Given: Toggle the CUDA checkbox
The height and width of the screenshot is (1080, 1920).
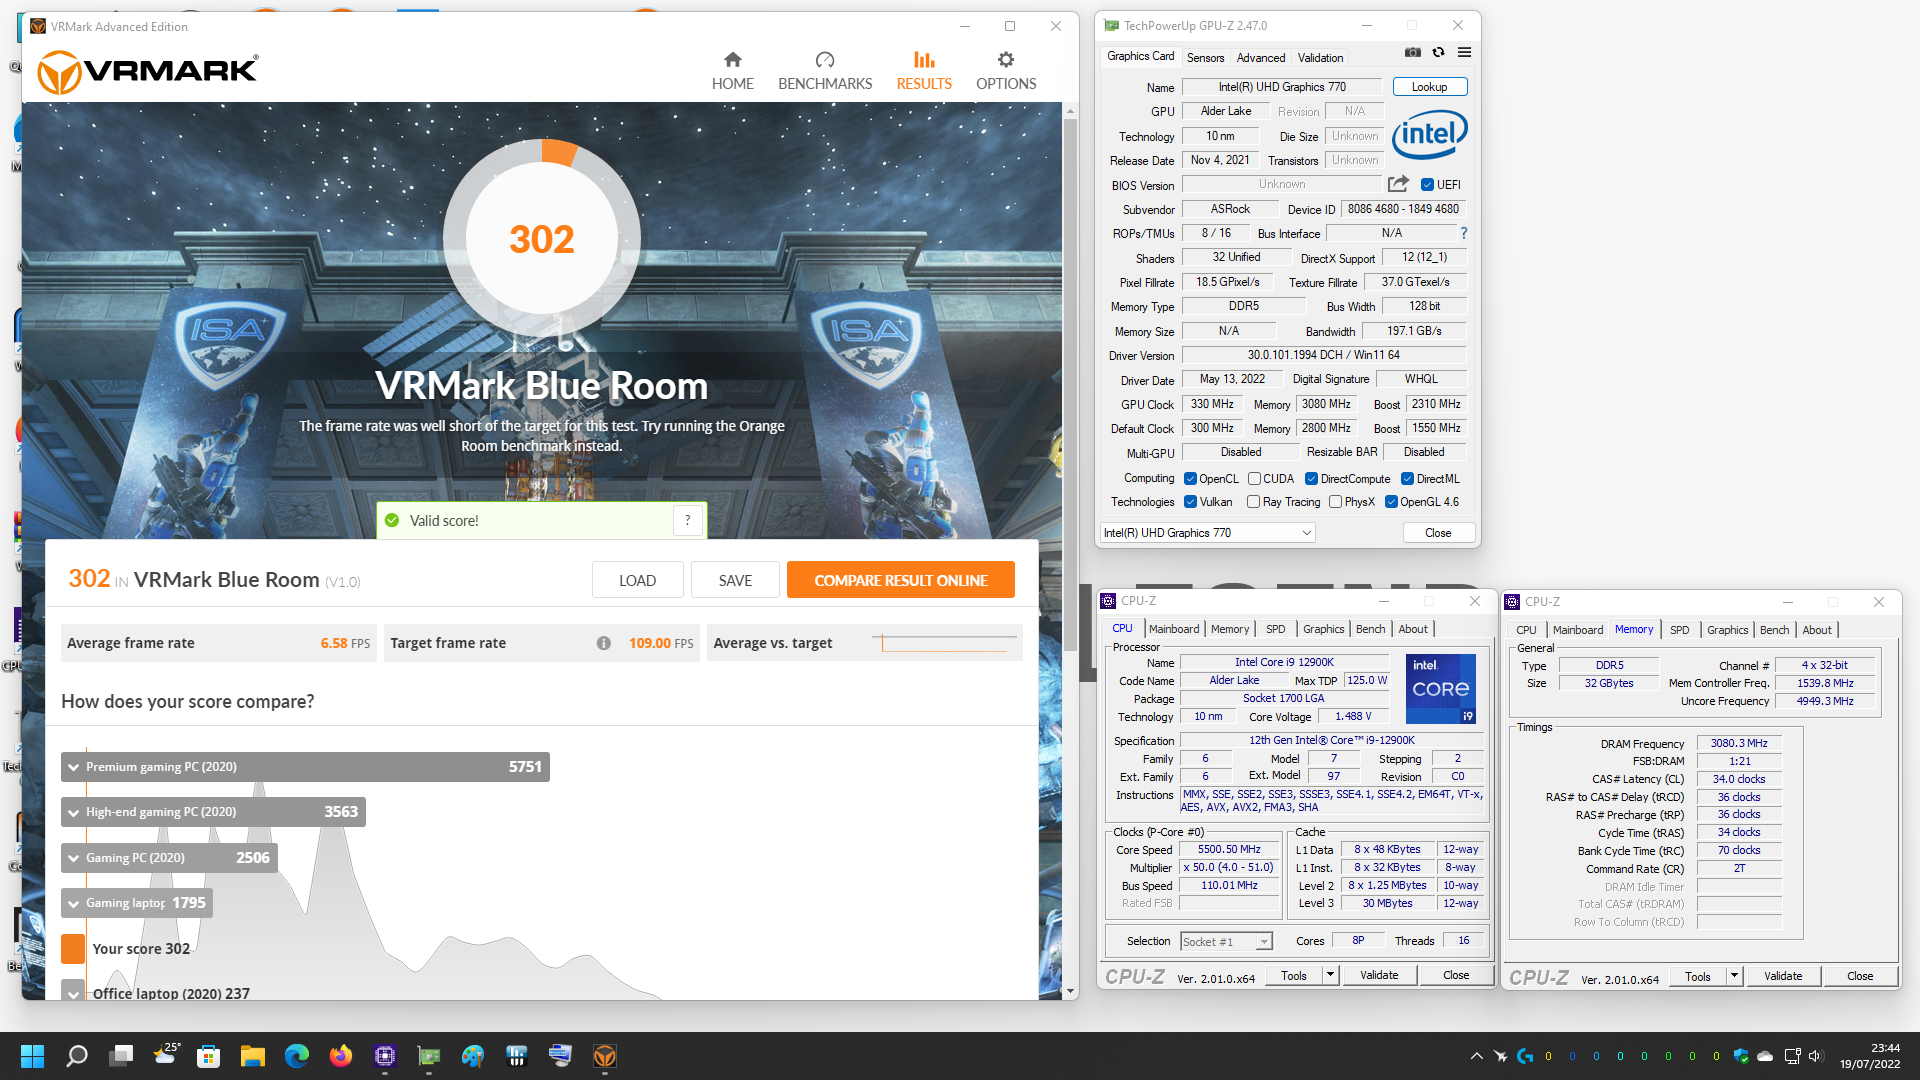Looking at the screenshot, I should click(1254, 479).
